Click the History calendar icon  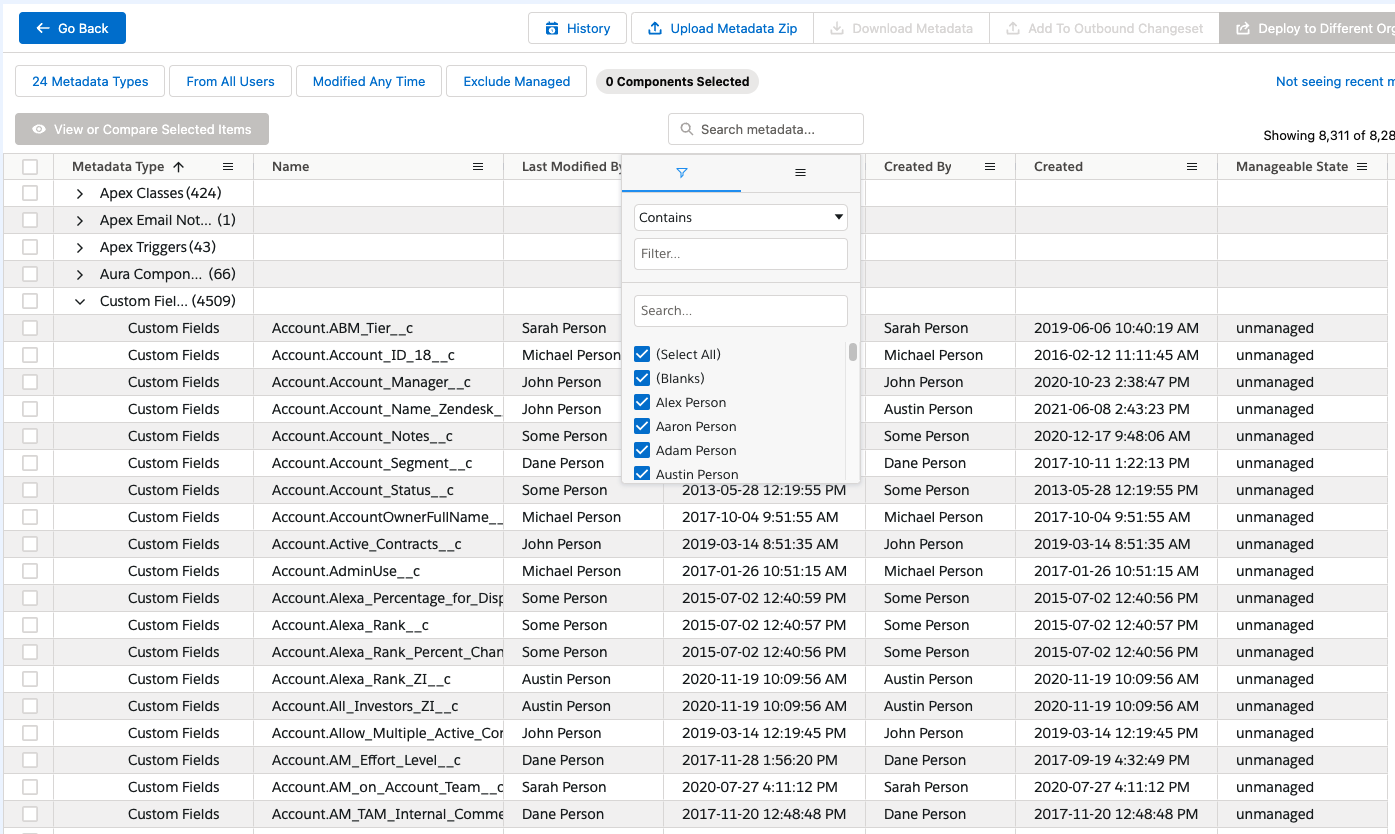point(552,29)
